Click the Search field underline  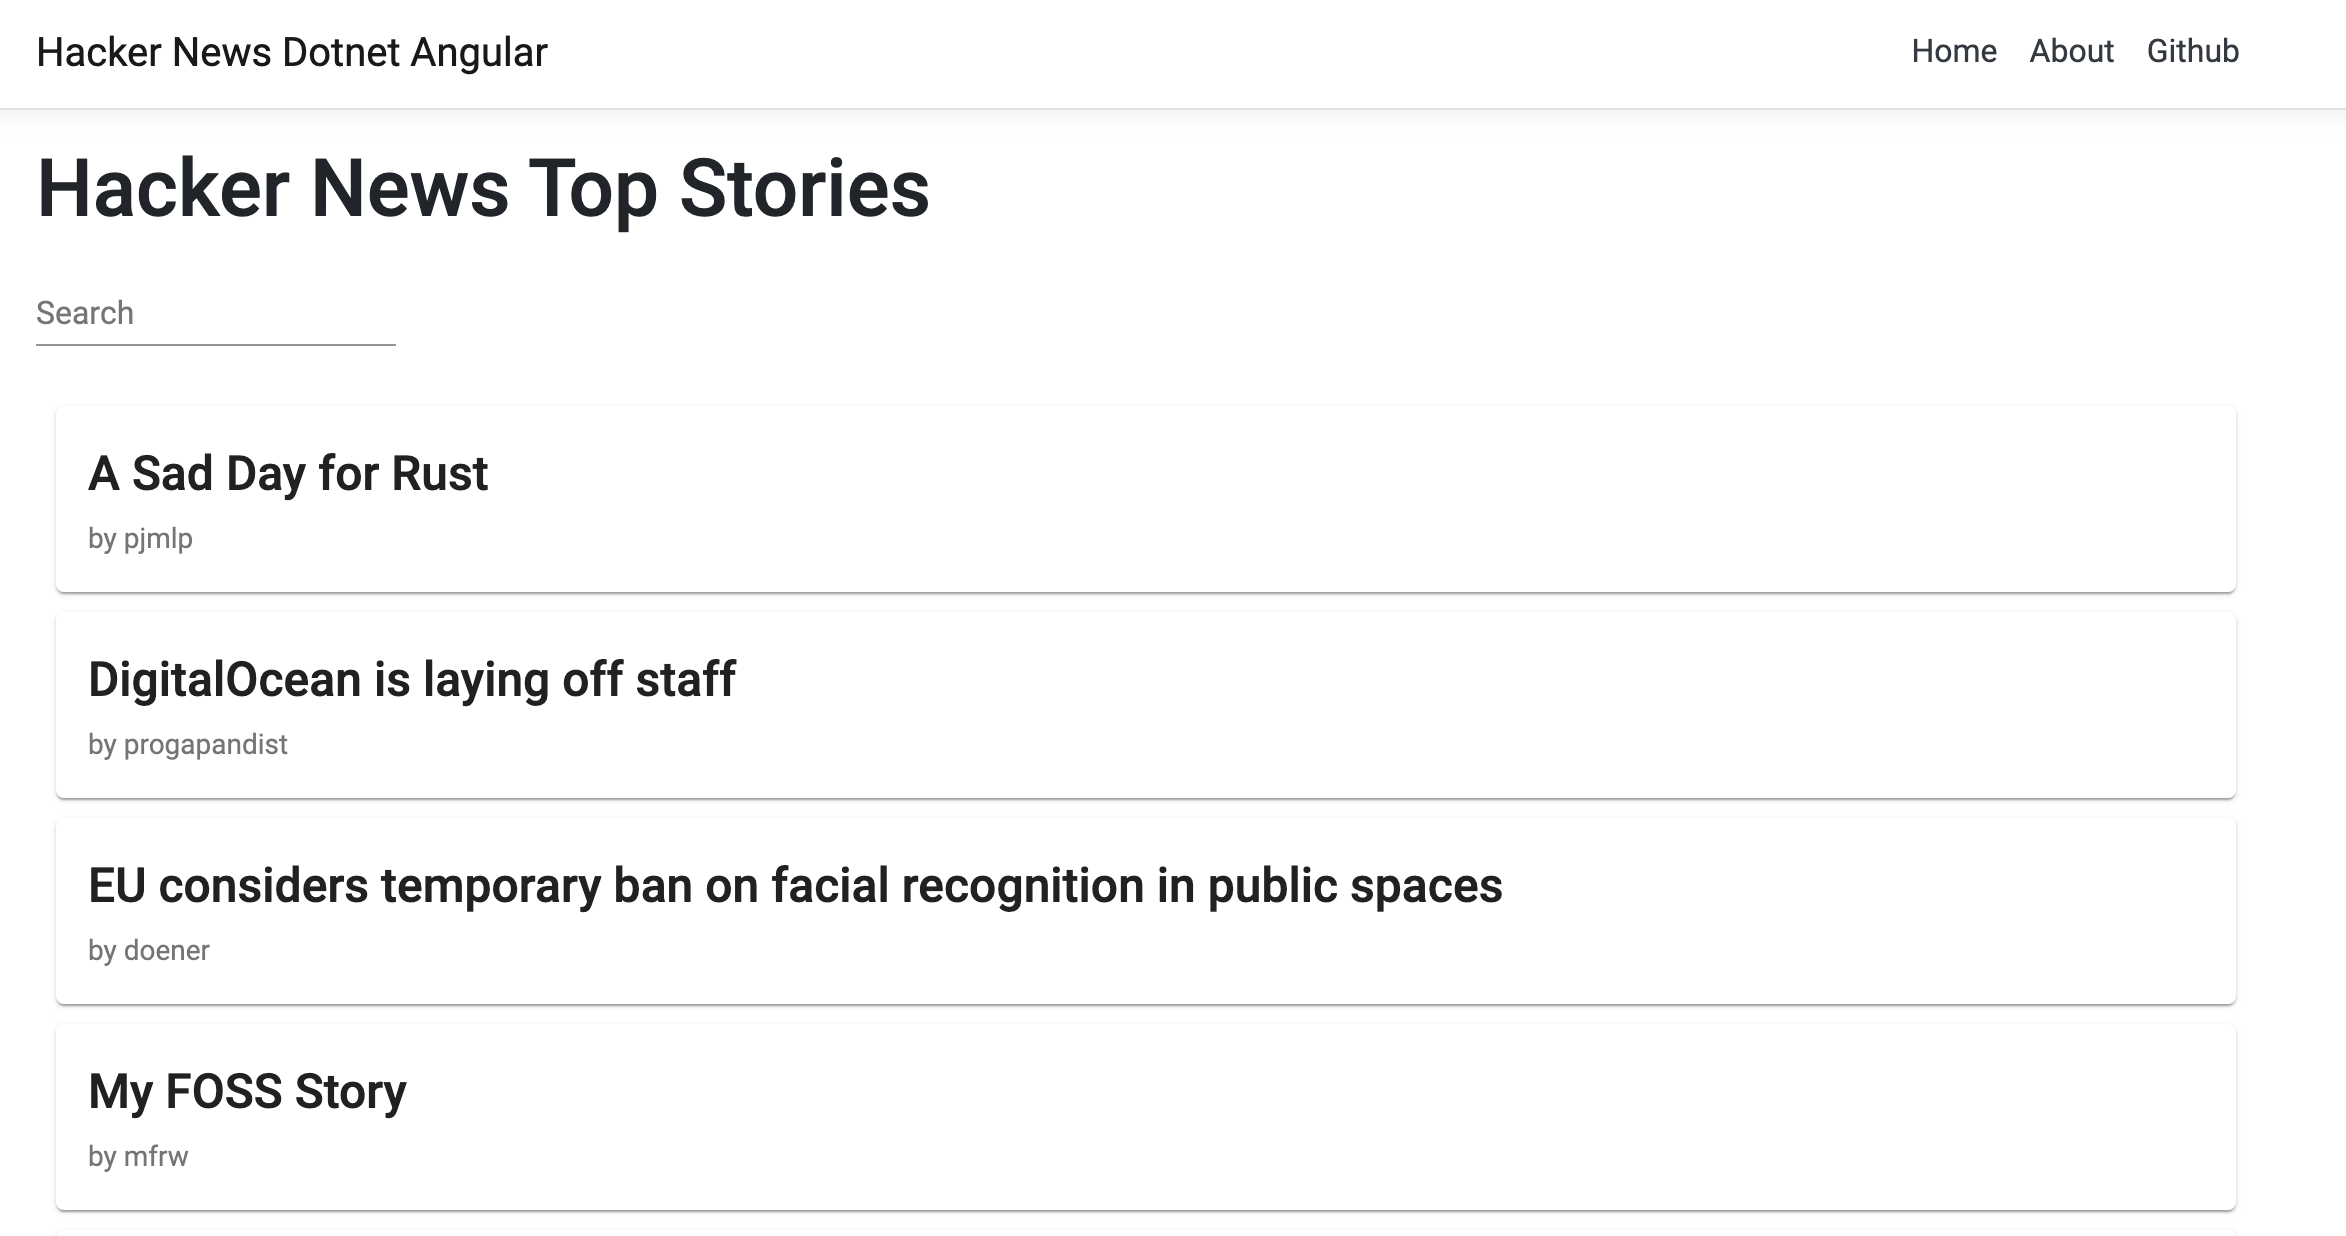[x=216, y=345]
